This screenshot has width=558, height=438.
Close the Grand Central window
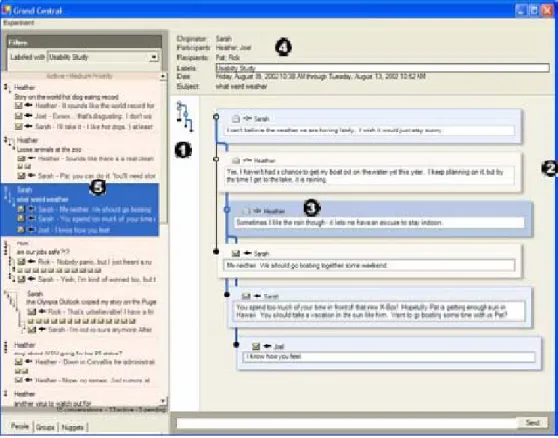pyautogui.click(x=547, y=10)
